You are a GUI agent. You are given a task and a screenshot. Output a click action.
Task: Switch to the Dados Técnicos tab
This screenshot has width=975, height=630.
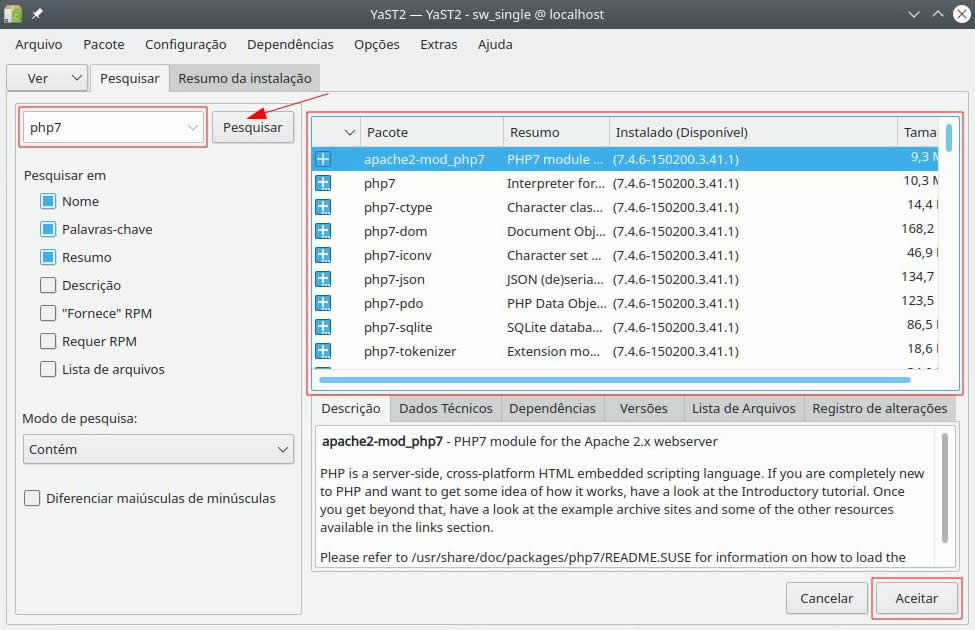pos(445,408)
